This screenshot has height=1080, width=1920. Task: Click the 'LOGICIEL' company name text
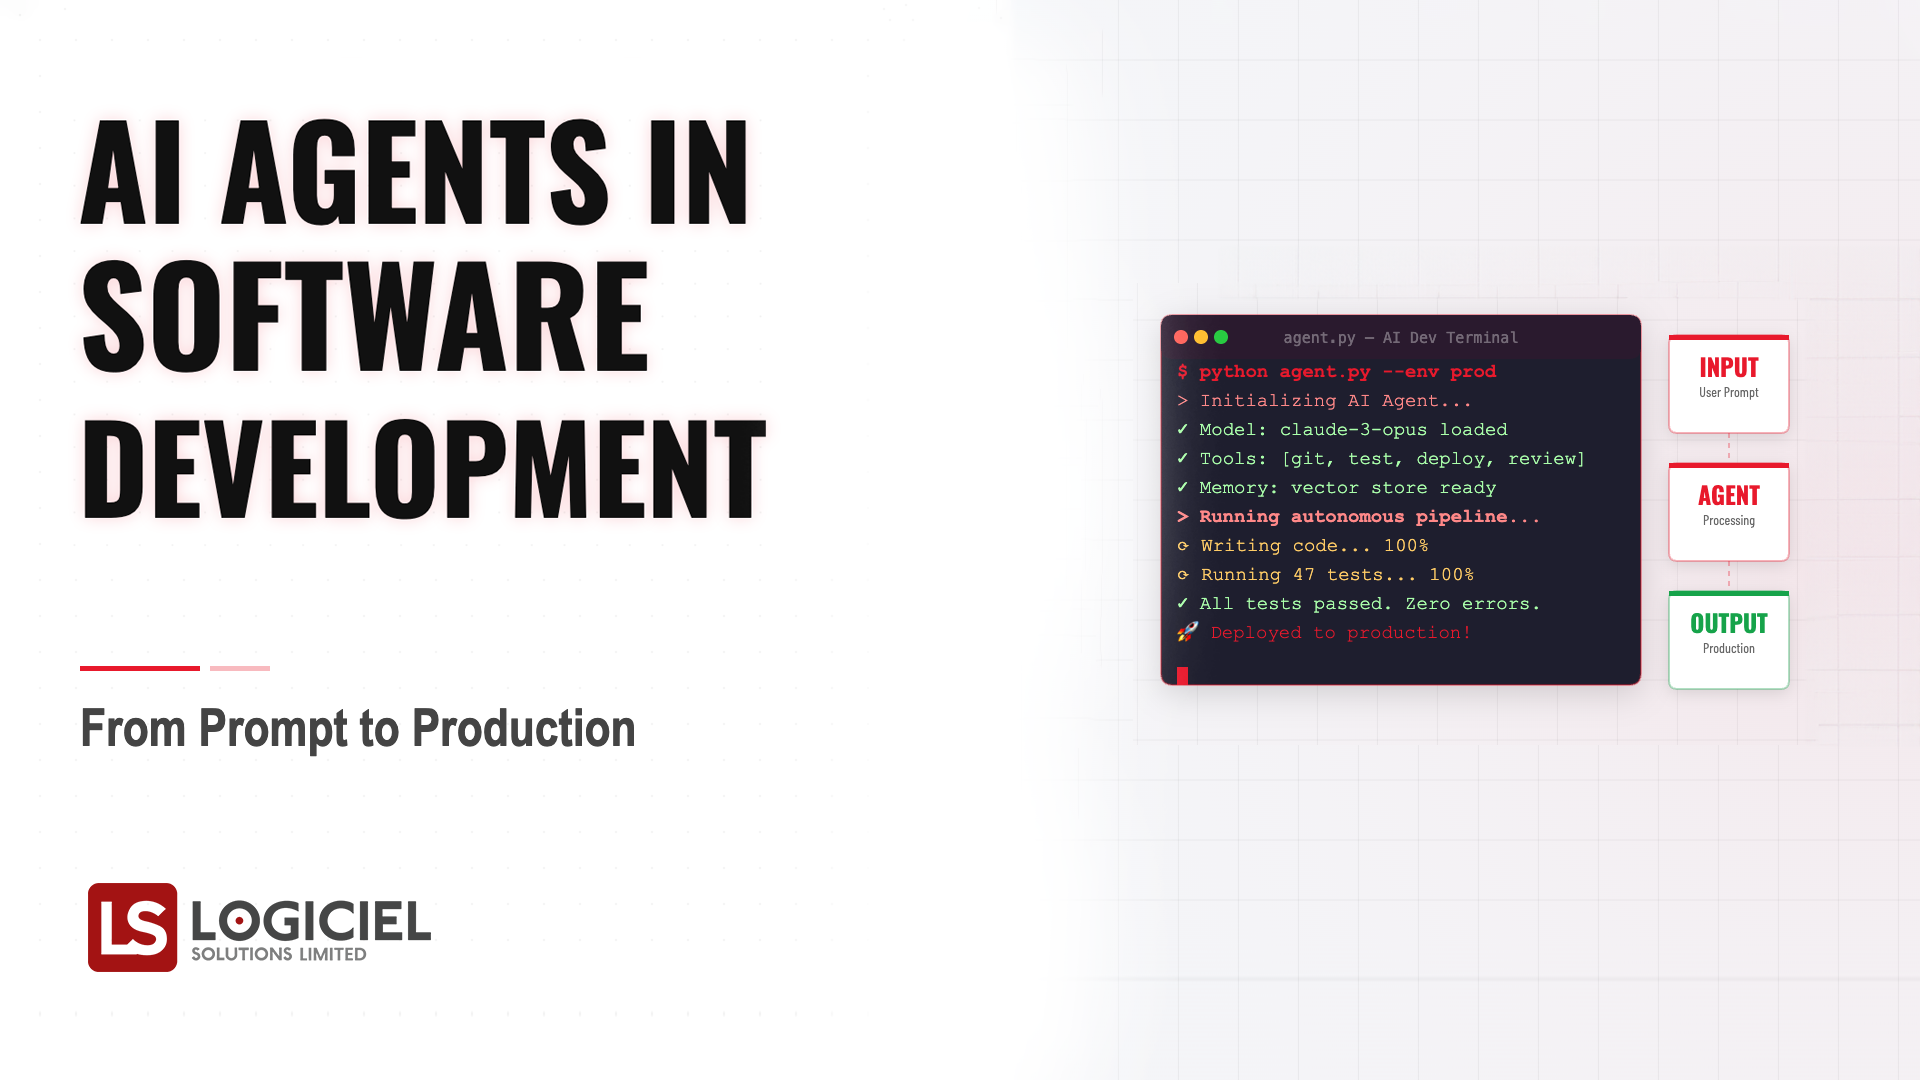pos(311,921)
